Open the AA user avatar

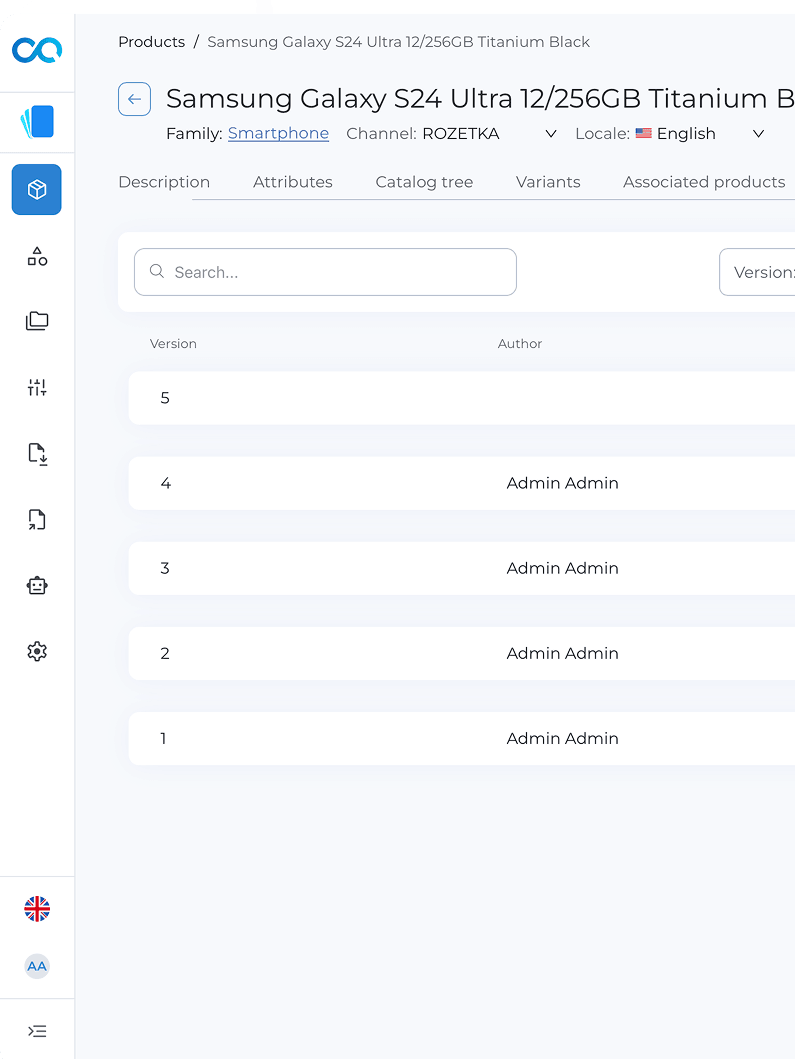[37, 966]
